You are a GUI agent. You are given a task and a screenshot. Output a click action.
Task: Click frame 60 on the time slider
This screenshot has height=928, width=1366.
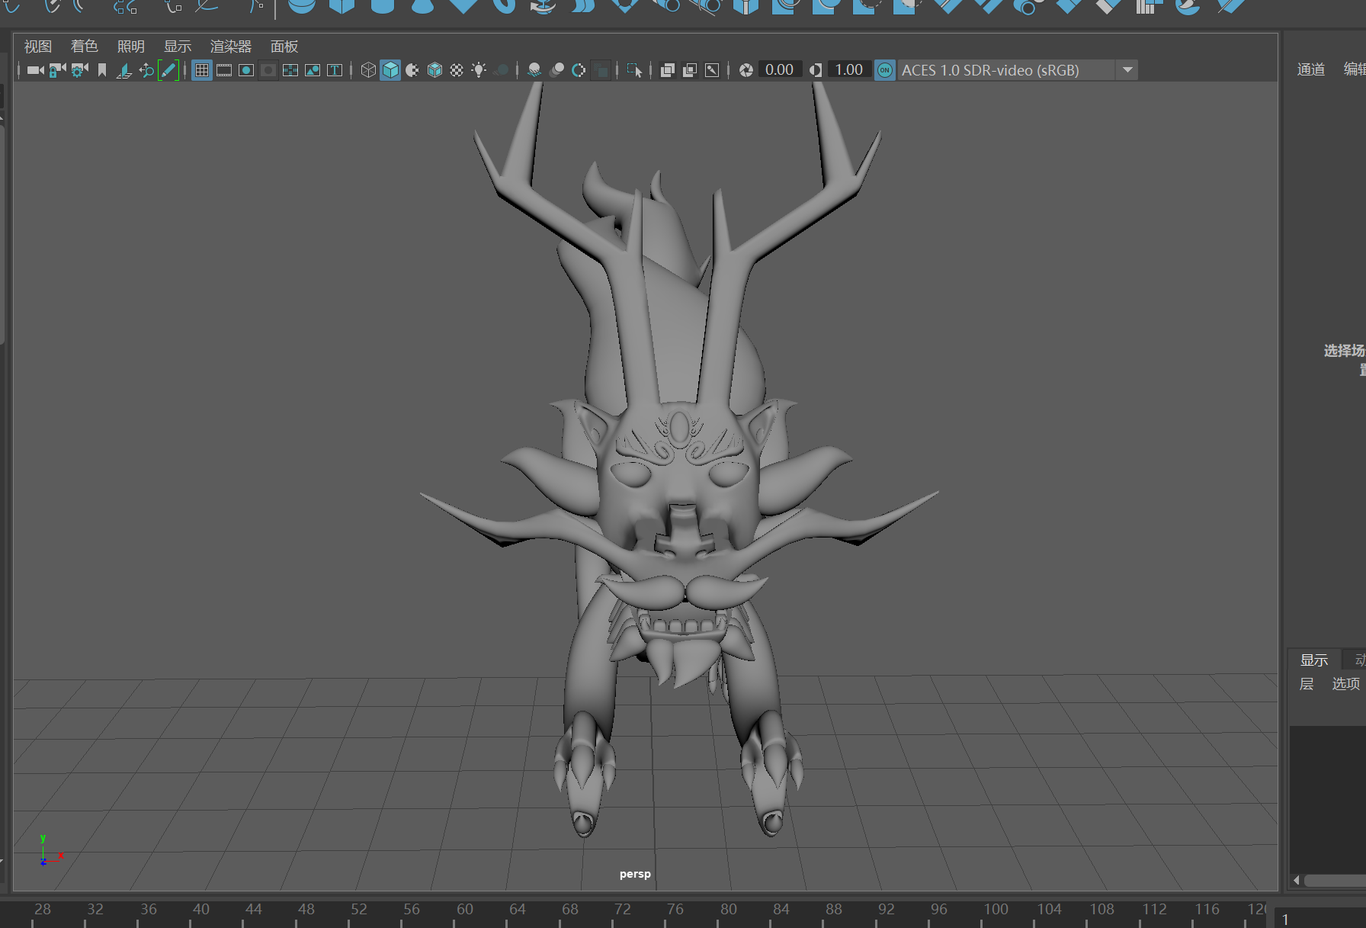pyautogui.click(x=464, y=909)
